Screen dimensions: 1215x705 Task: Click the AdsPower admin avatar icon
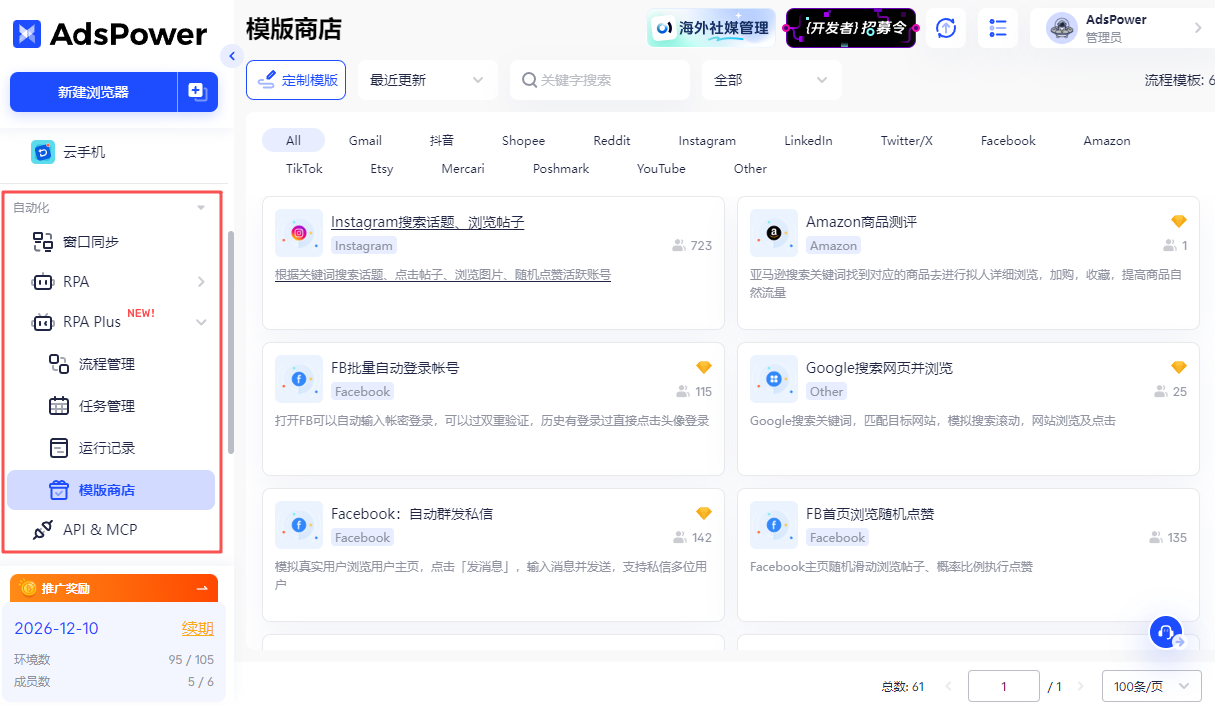(1059, 27)
